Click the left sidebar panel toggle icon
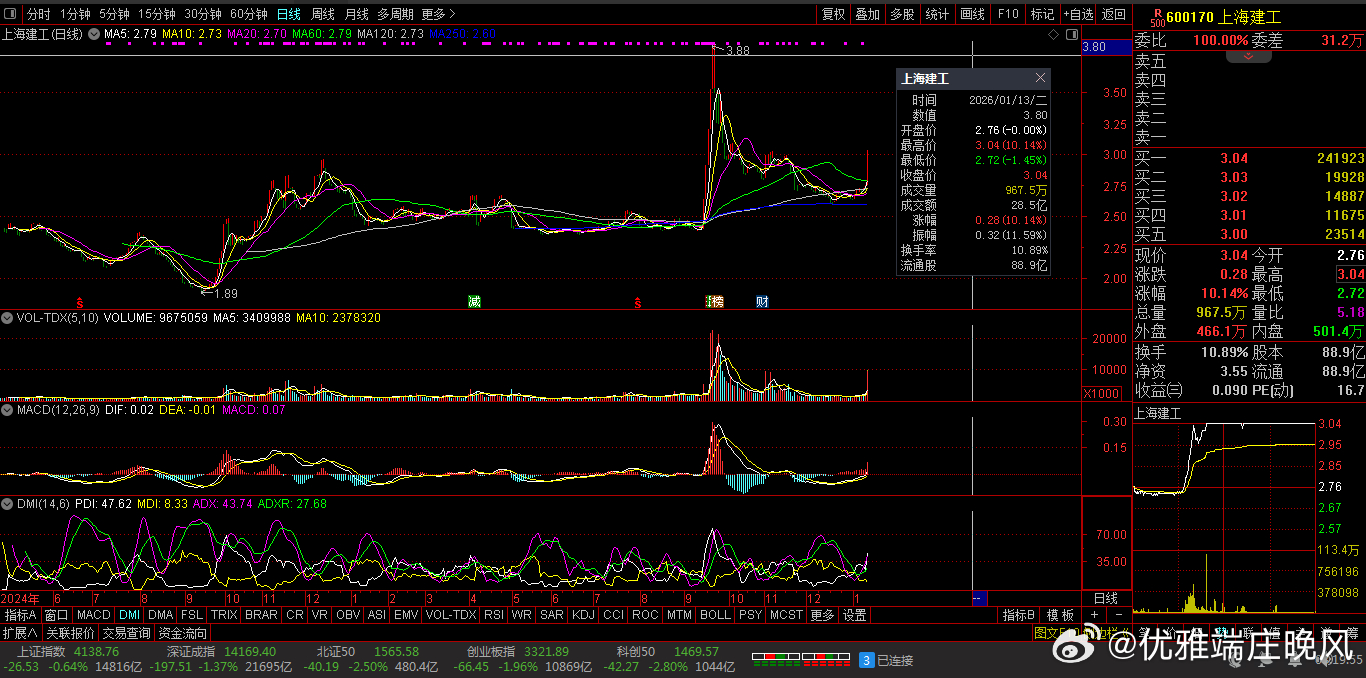 tap(11, 14)
